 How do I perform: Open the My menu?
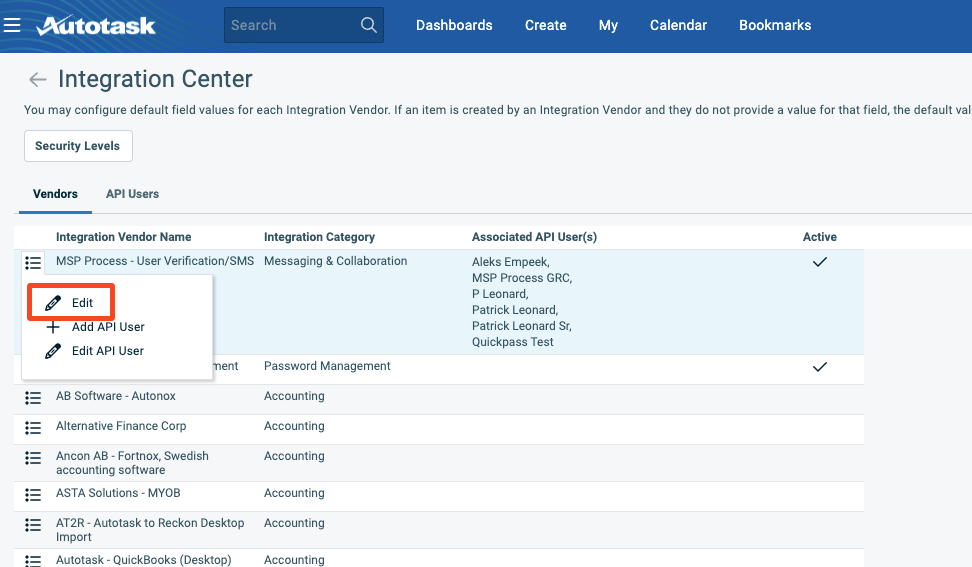point(608,25)
